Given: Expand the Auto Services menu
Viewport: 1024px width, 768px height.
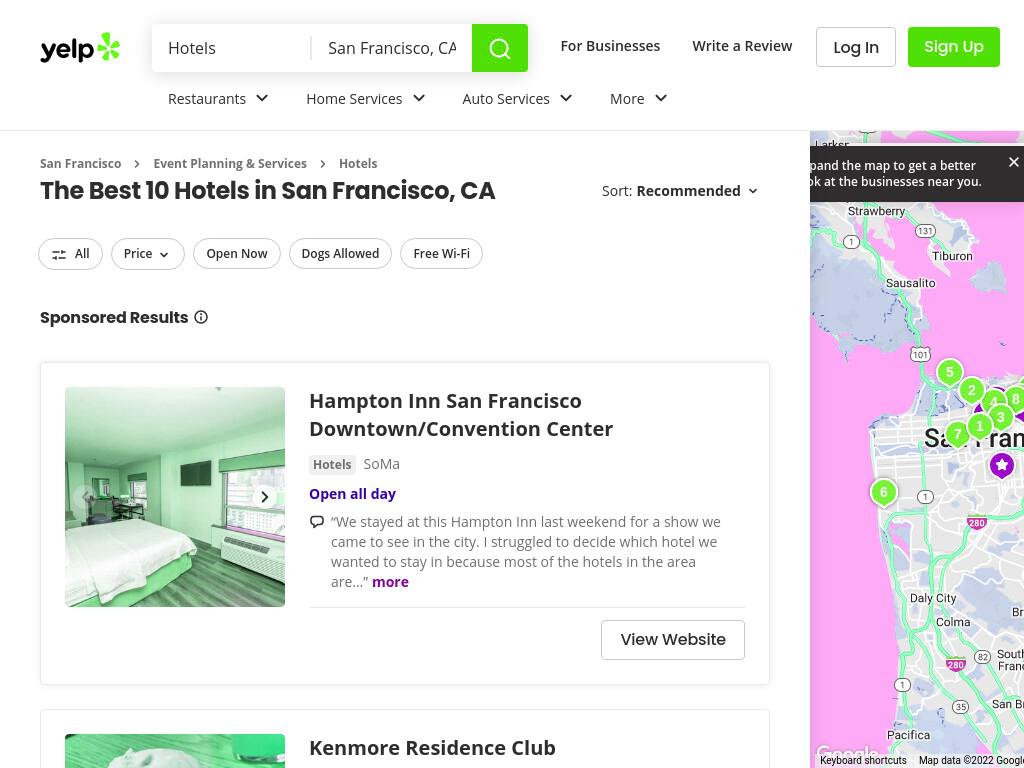Looking at the screenshot, I should (x=517, y=99).
